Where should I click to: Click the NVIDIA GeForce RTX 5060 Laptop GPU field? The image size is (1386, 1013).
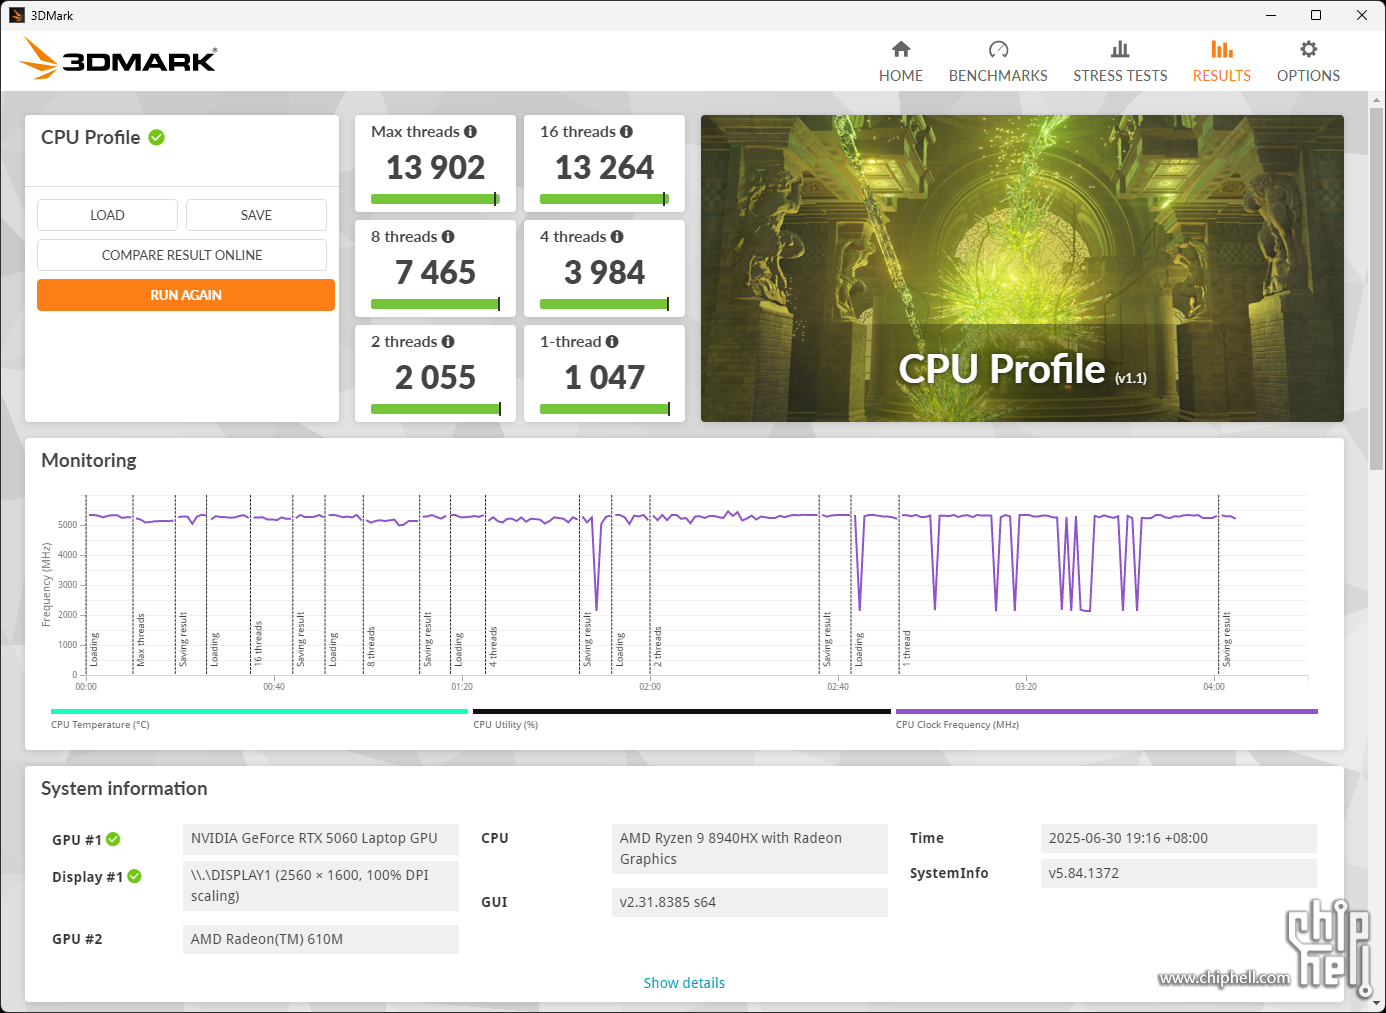tap(321, 839)
